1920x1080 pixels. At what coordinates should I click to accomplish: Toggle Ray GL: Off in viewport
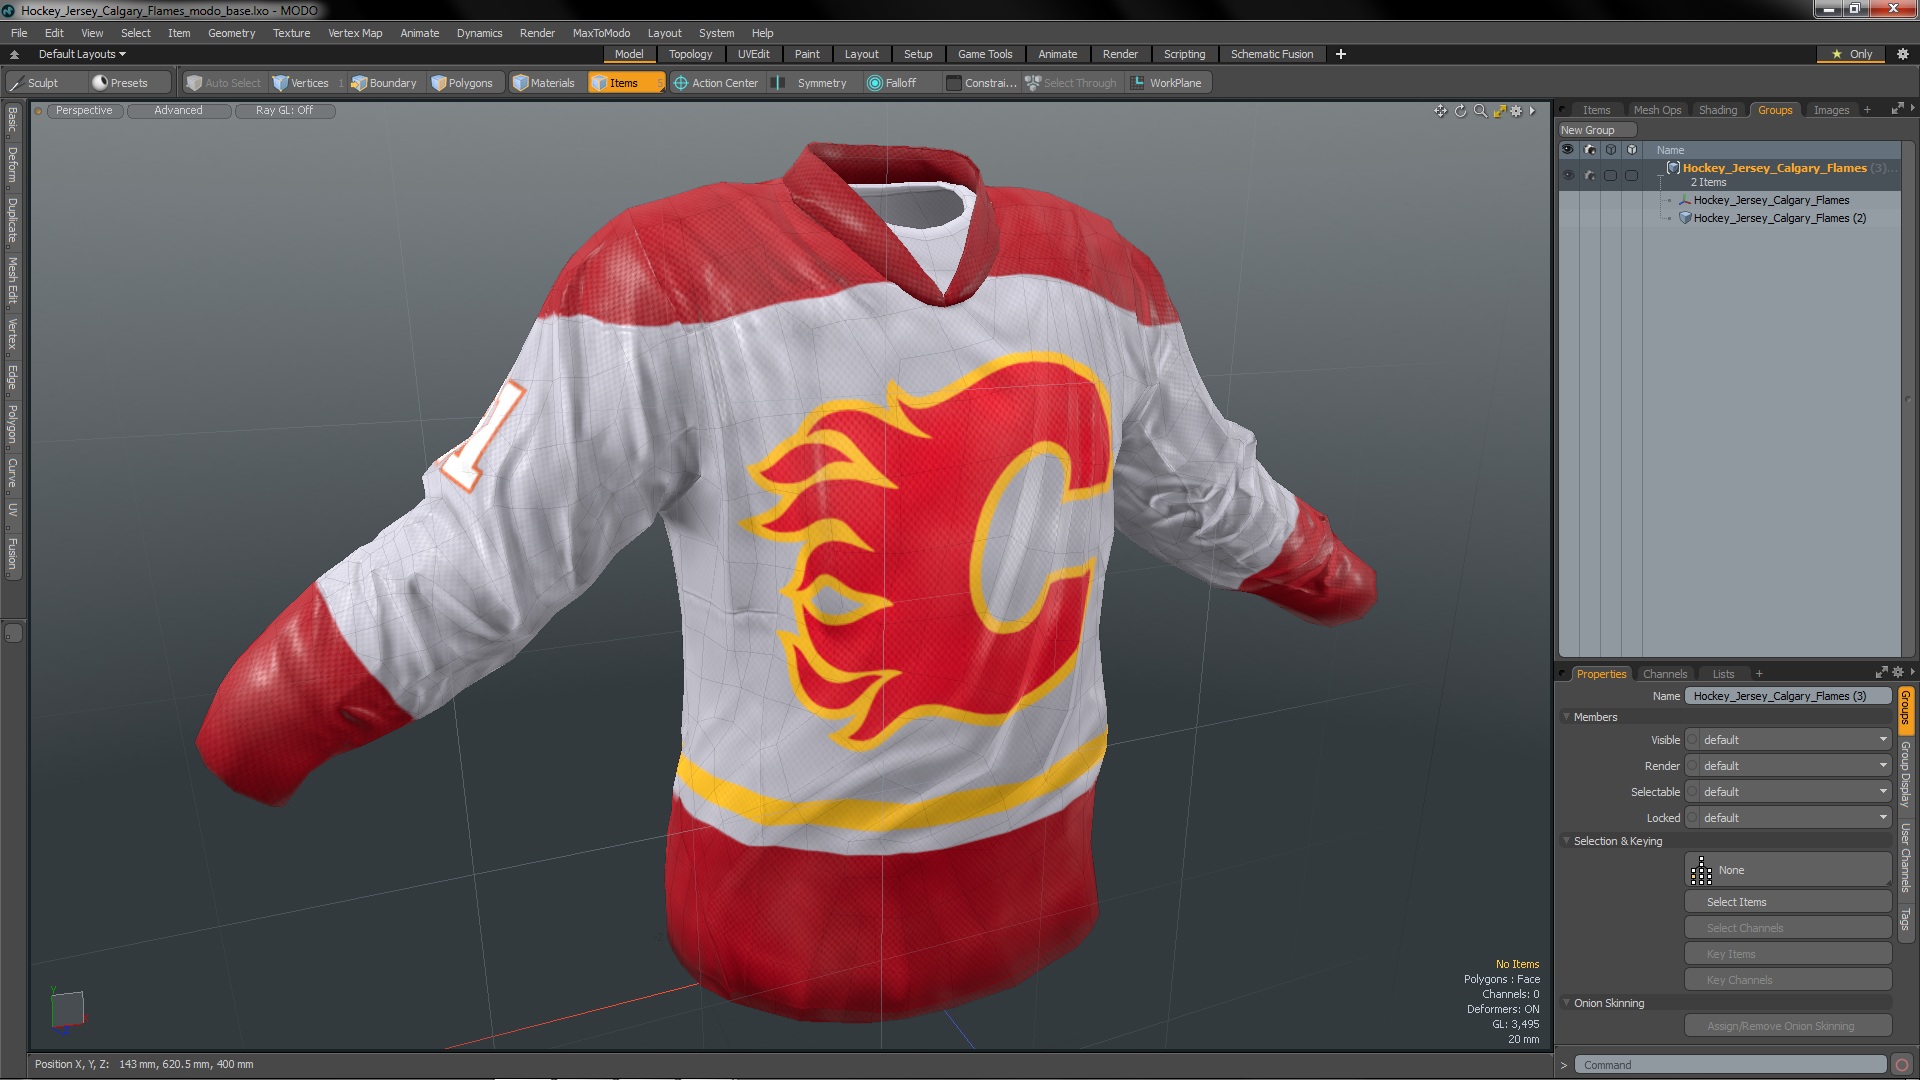[285, 111]
